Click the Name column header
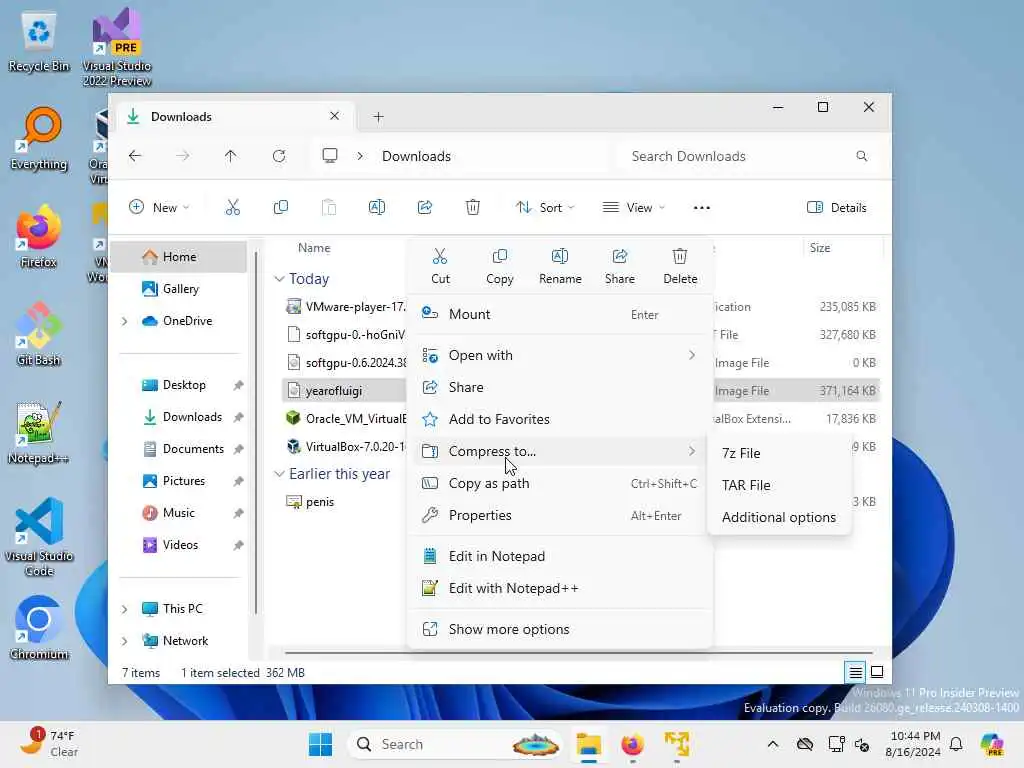1024x768 pixels. (314, 248)
